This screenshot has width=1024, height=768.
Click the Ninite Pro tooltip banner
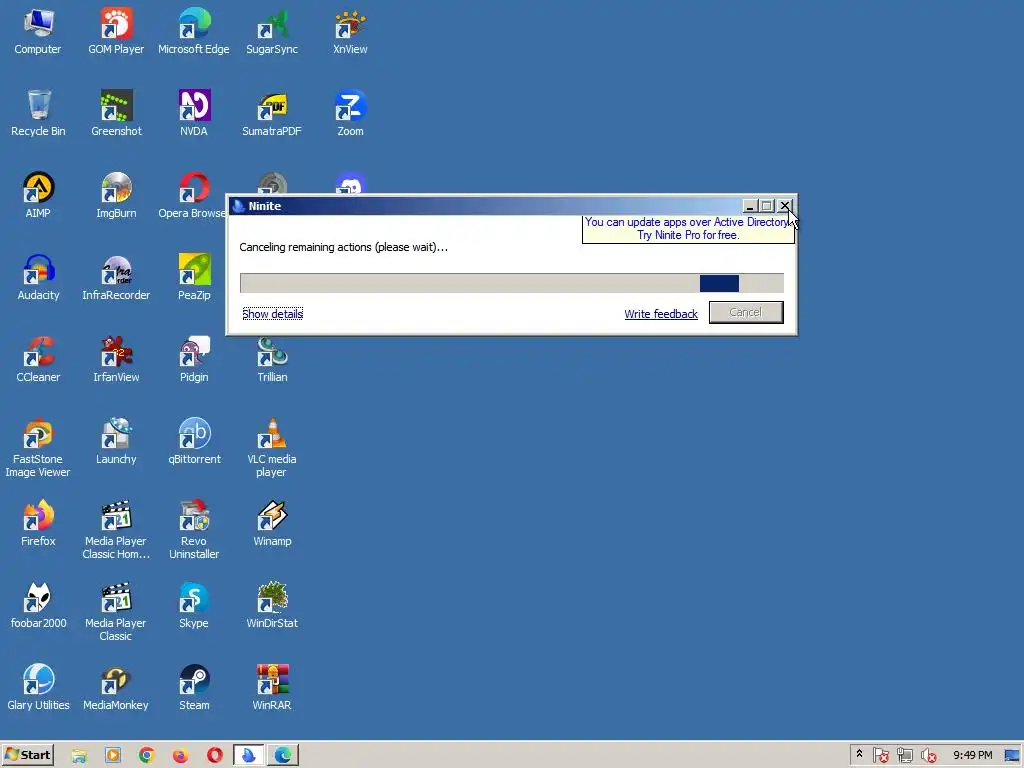click(688, 229)
